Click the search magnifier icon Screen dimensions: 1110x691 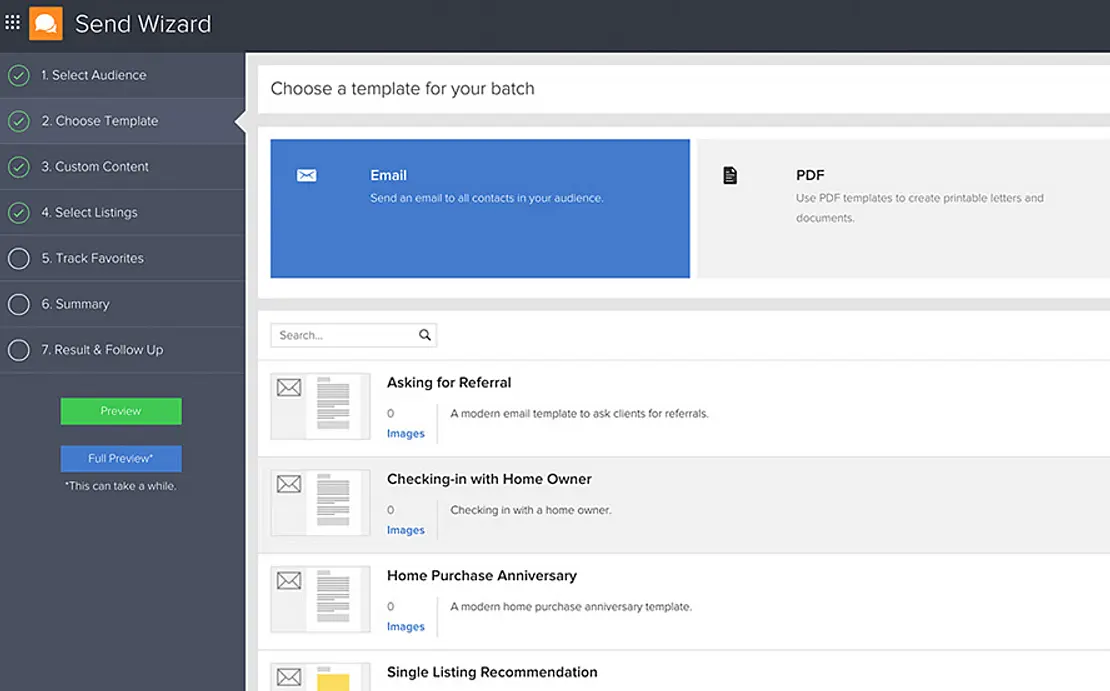[x=425, y=335]
